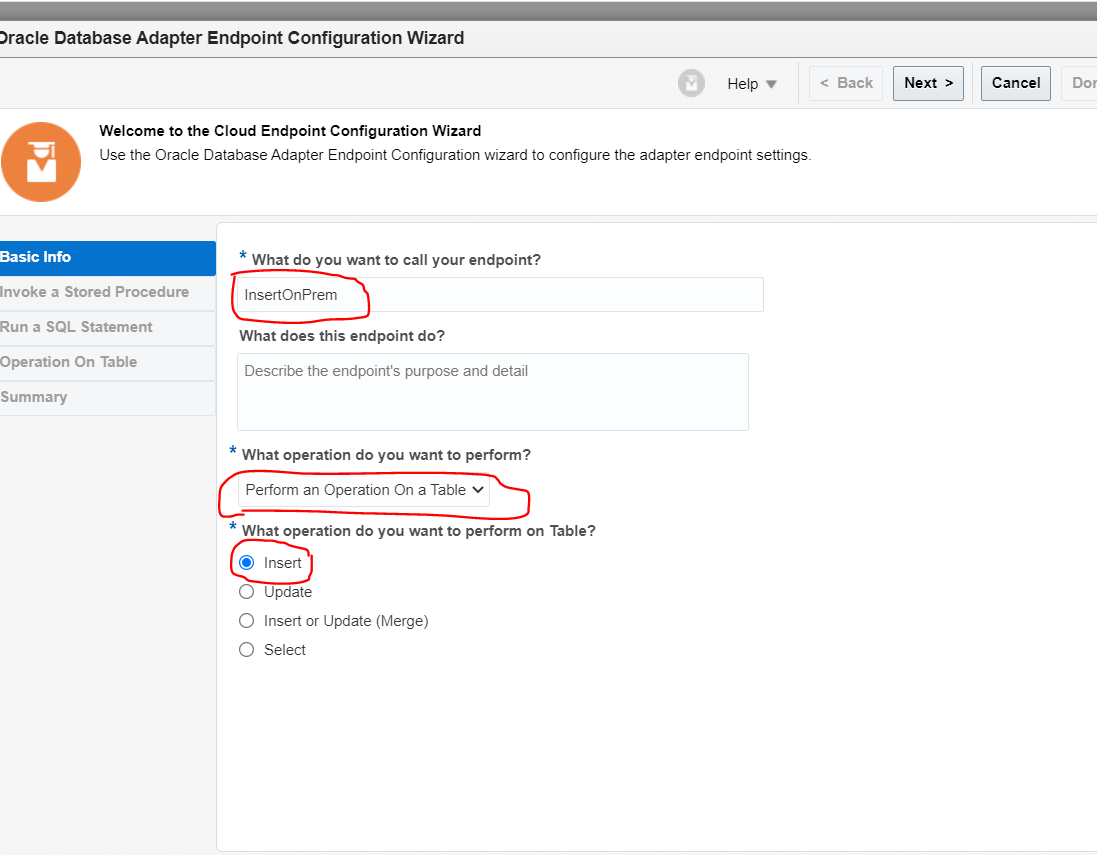This screenshot has width=1097, height=855.
Task: Click the partially visible Done button
Action: click(x=1080, y=83)
